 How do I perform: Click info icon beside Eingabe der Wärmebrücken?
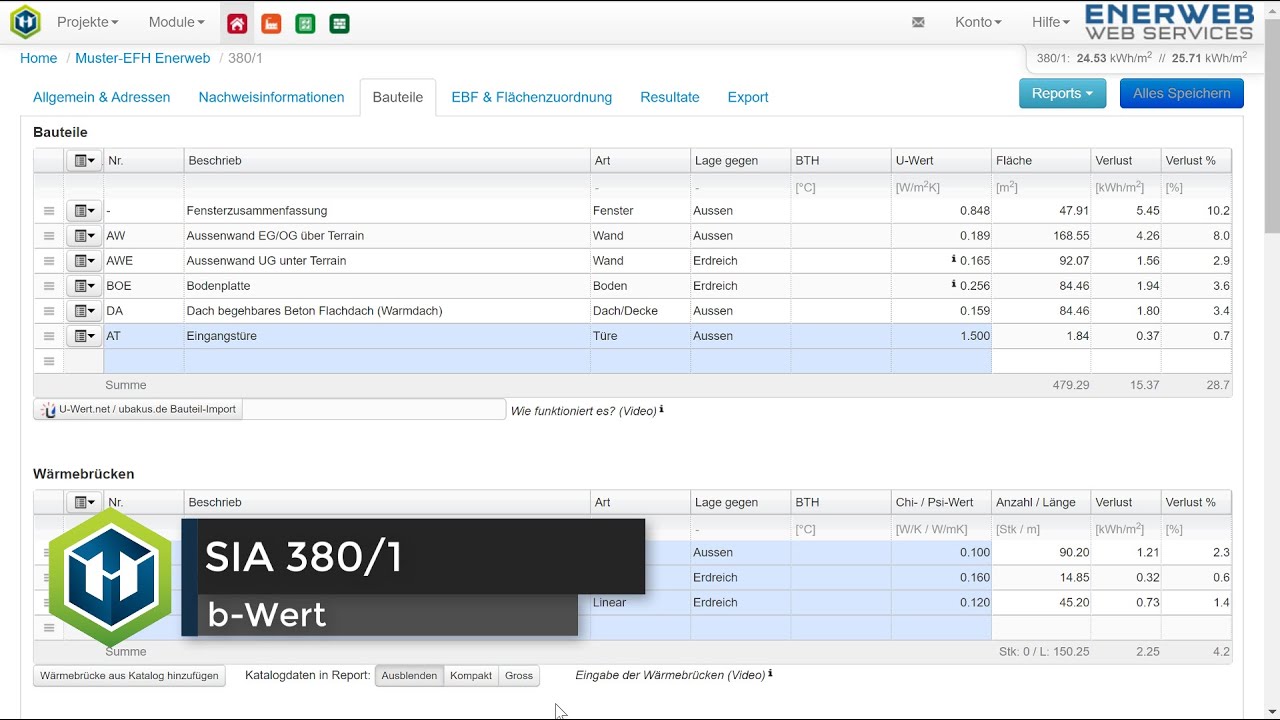coord(770,674)
